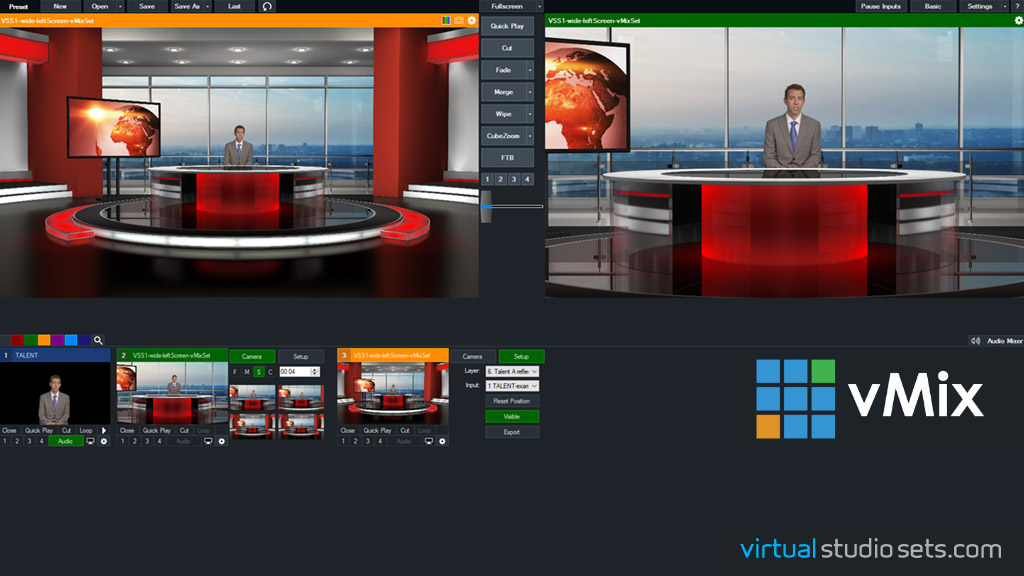Click the play arrow on TALENT input
Image resolution: width=1024 pixels, height=576 pixels.
coord(104,430)
